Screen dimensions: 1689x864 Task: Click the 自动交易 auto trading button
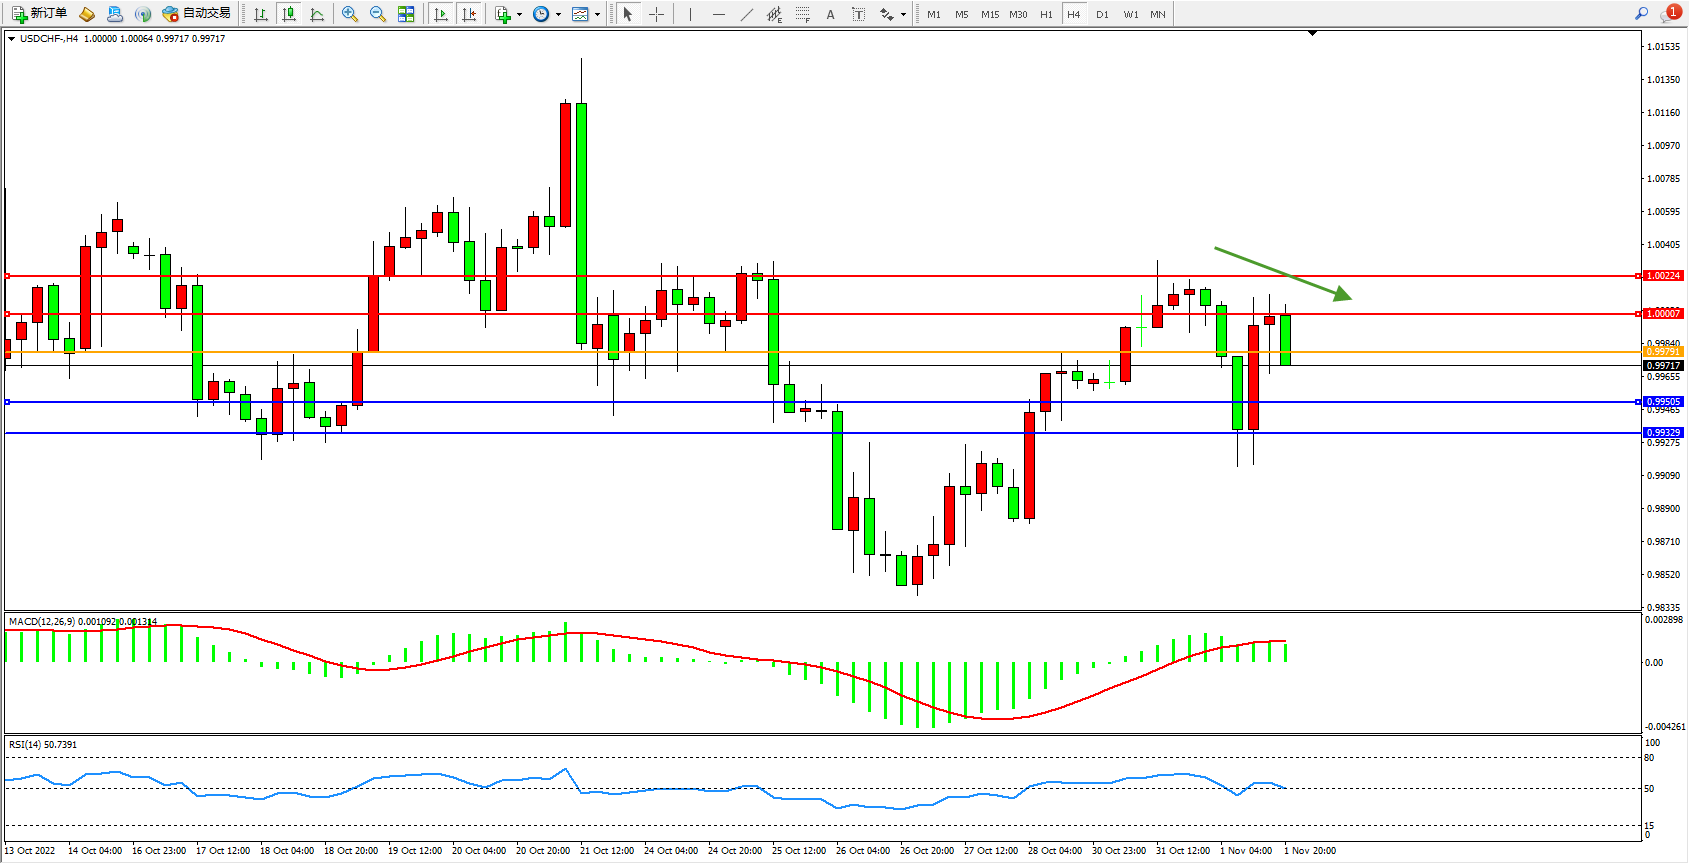tap(197, 14)
